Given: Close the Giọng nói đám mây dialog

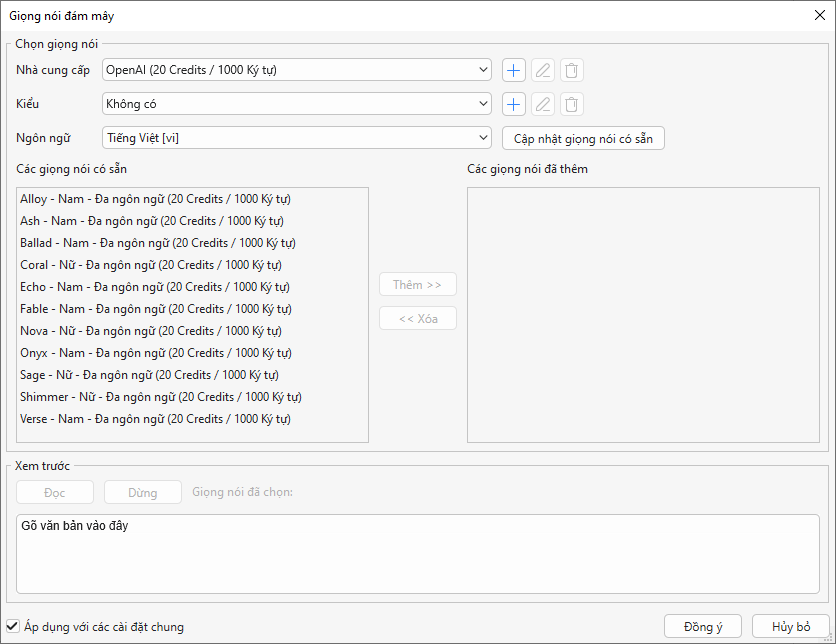Looking at the screenshot, I should pyautogui.click(x=819, y=15).
